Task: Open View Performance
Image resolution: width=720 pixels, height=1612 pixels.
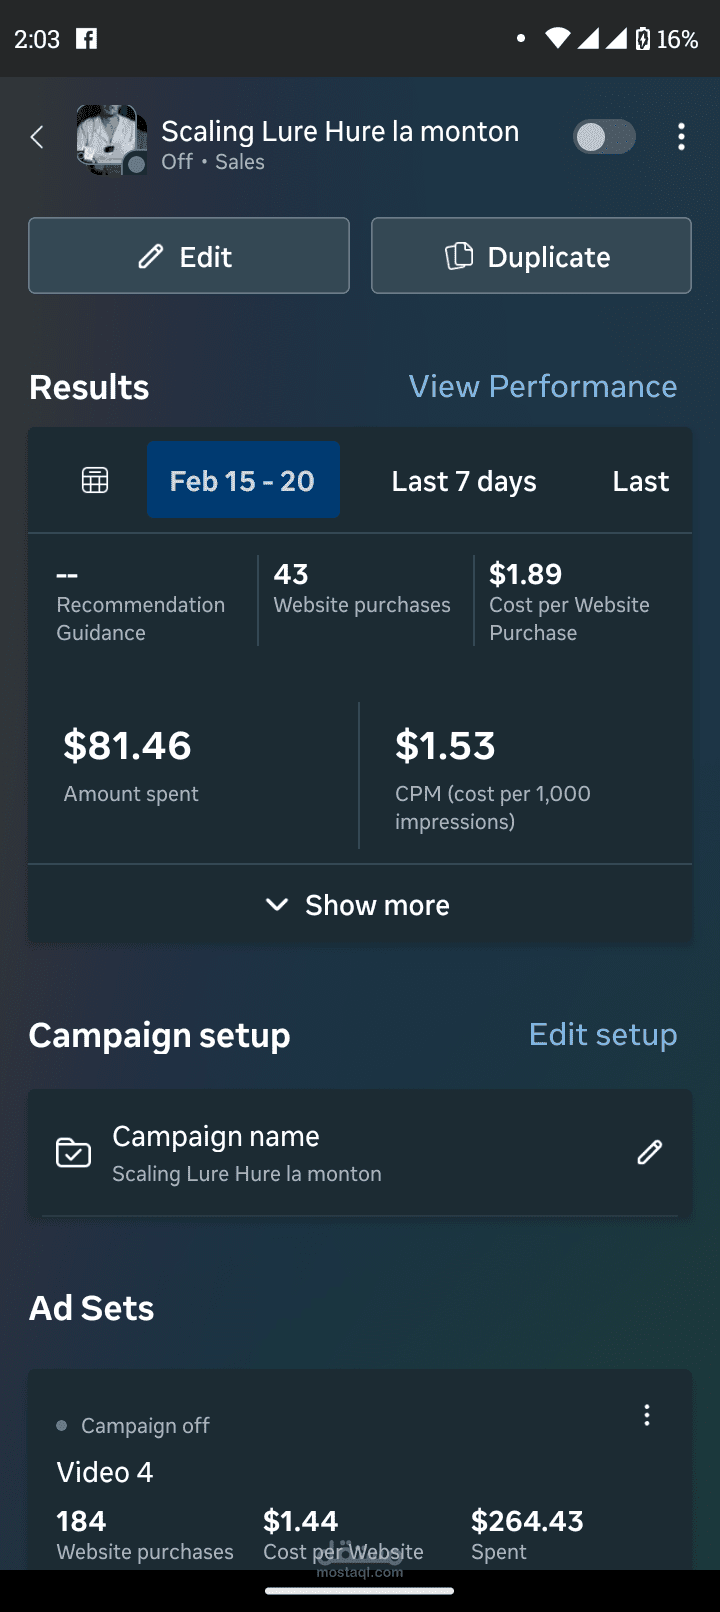Action: pos(543,386)
